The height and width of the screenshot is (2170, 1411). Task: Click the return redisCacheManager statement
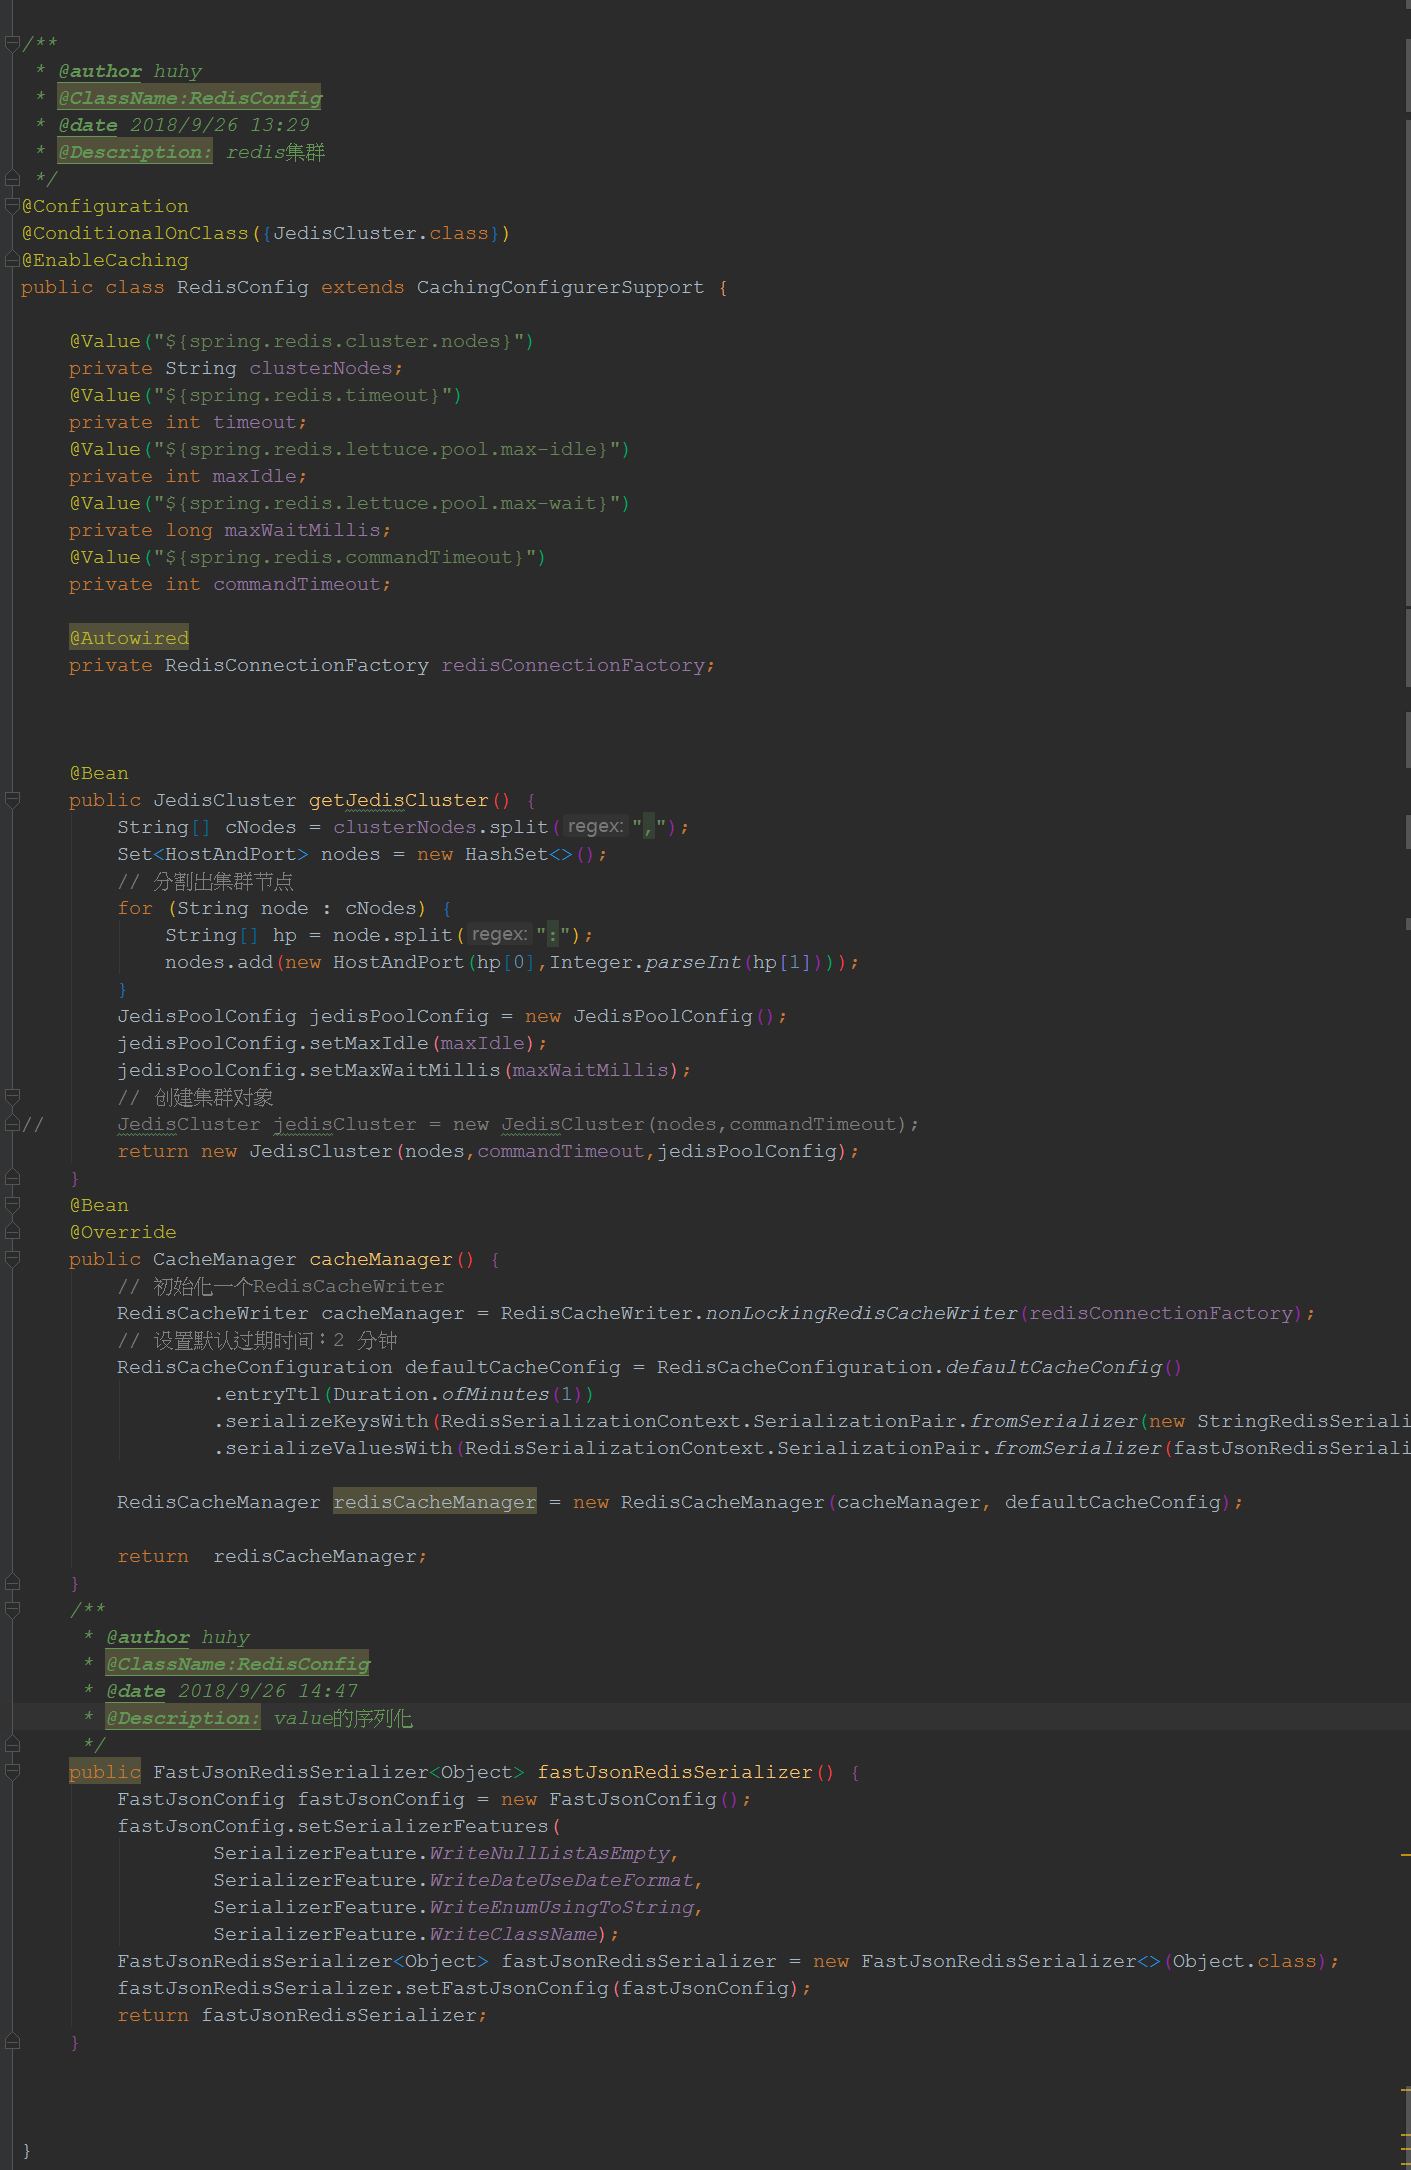(x=272, y=1556)
